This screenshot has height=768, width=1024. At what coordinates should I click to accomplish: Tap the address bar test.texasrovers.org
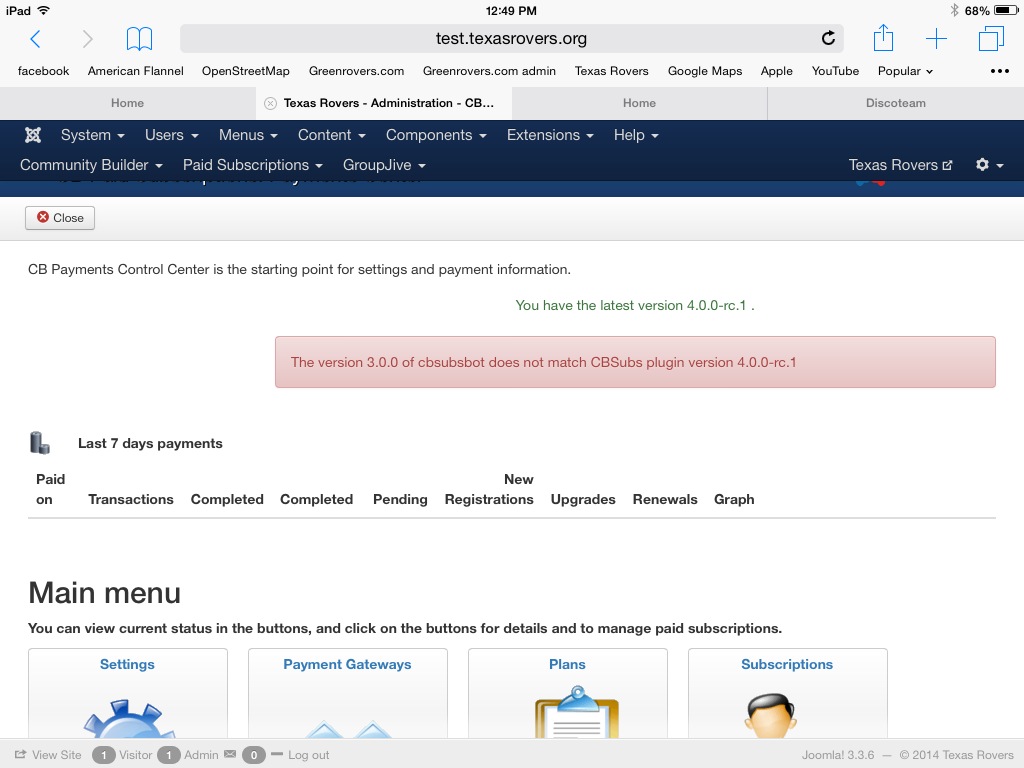[511, 39]
